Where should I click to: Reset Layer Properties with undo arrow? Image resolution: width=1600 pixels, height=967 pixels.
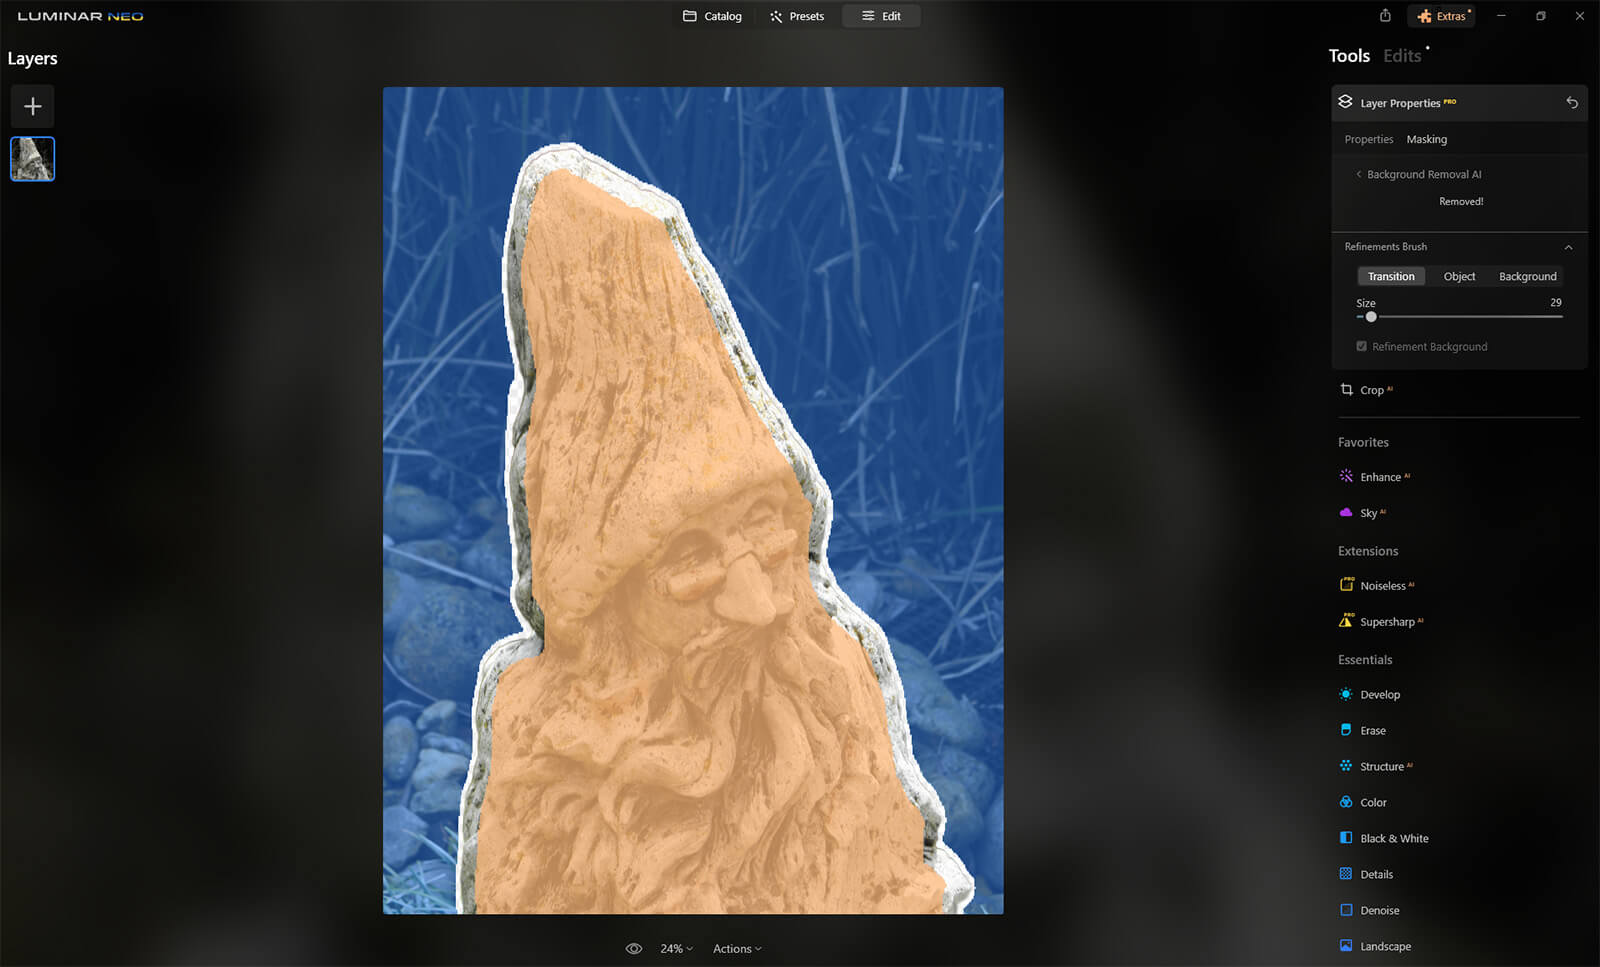point(1572,103)
